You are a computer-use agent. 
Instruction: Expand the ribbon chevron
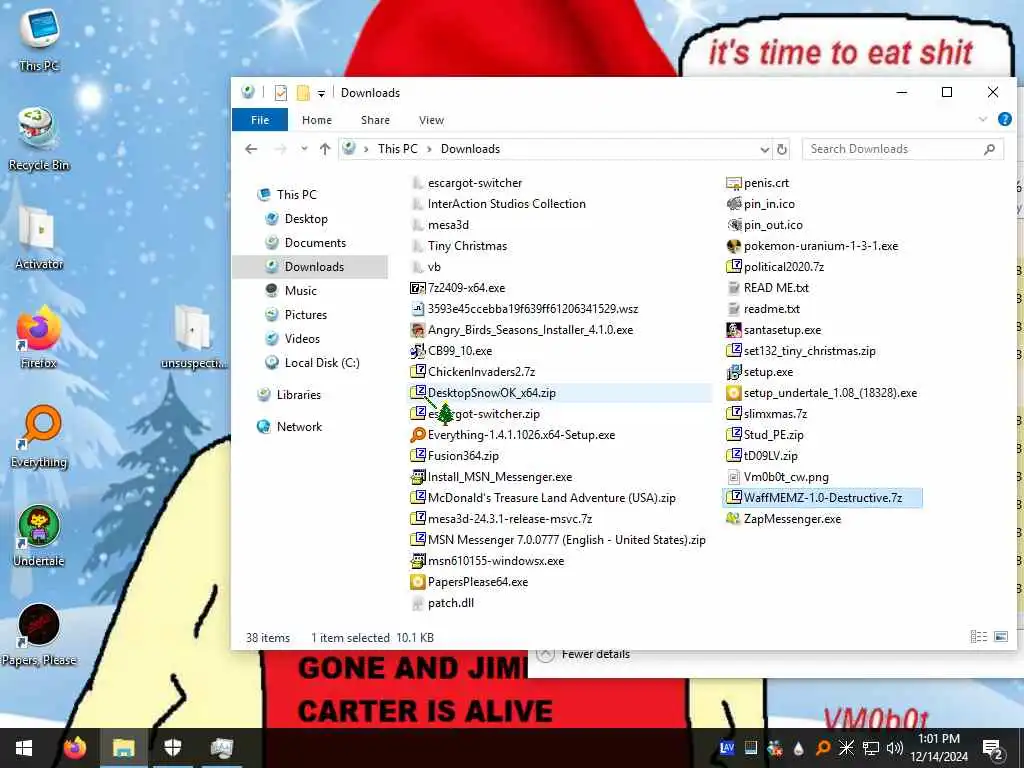click(x=983, y=119)
